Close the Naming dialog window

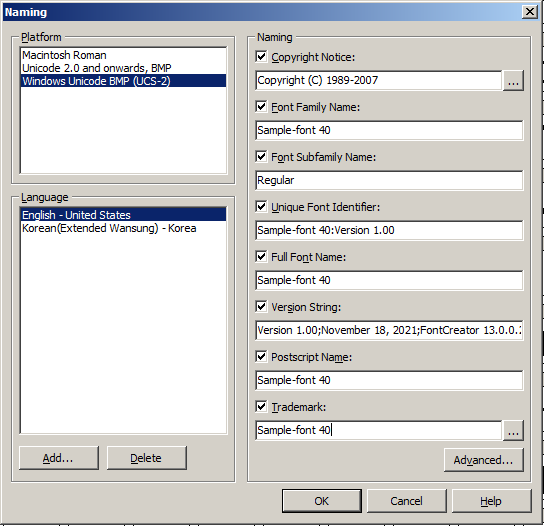(x=530, y=12)
